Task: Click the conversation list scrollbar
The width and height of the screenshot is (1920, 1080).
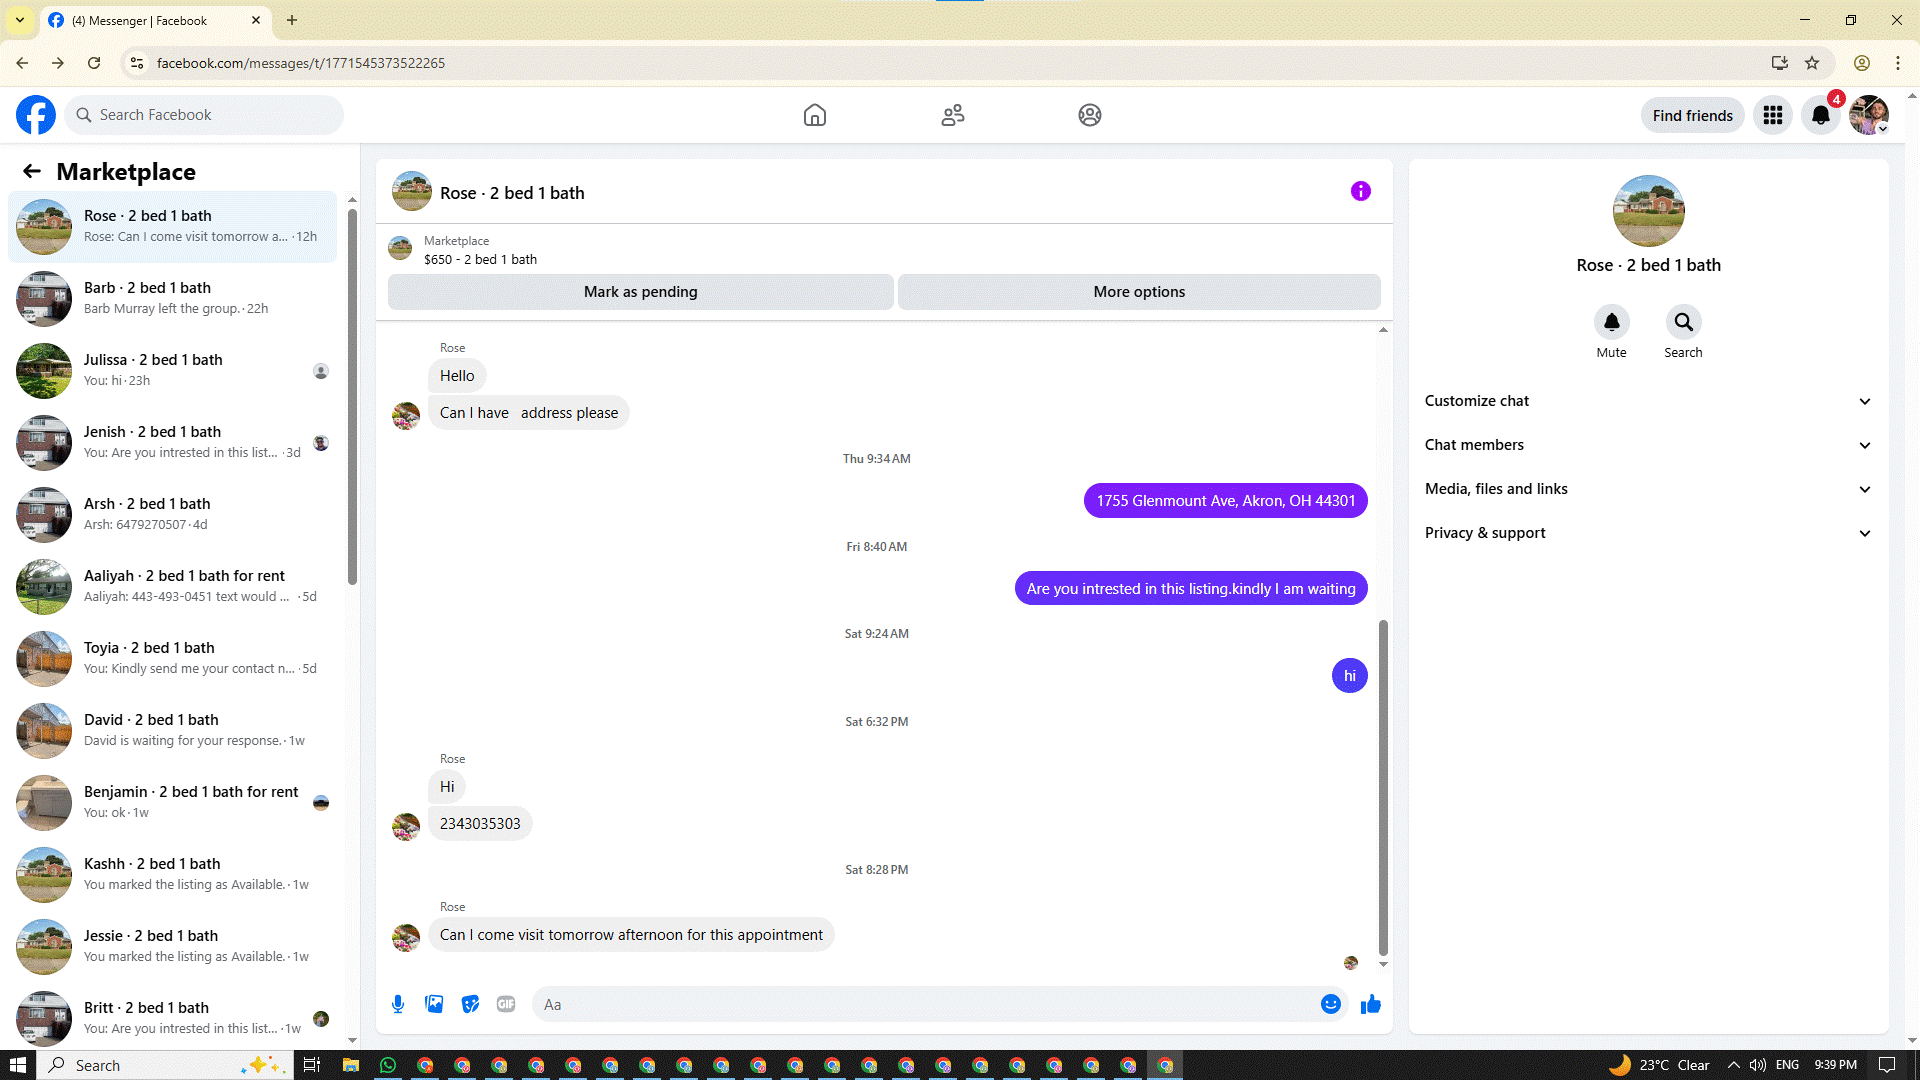Action: pyautogui.click(x=352, y=395)
